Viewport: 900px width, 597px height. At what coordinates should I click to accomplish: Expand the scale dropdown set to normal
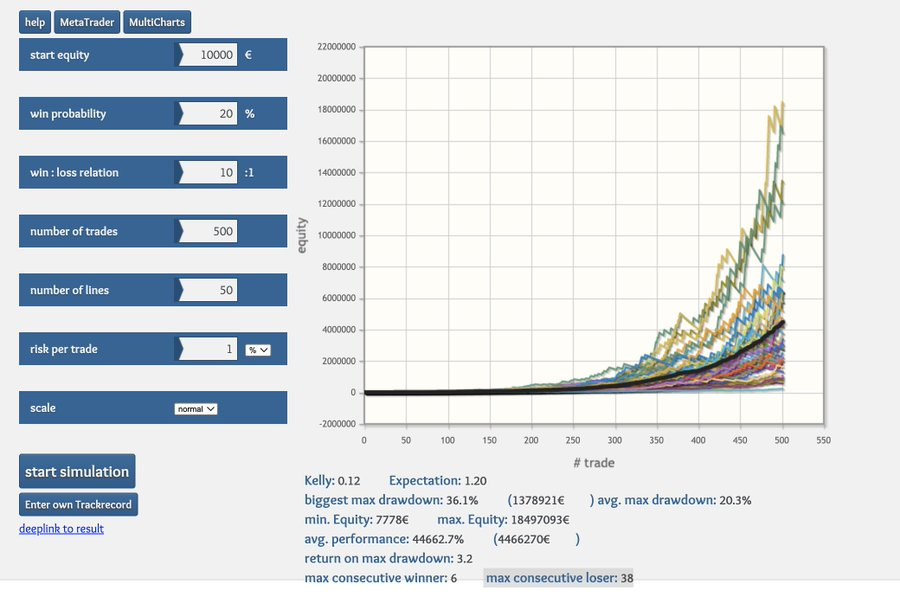click(x=195, y=408)
